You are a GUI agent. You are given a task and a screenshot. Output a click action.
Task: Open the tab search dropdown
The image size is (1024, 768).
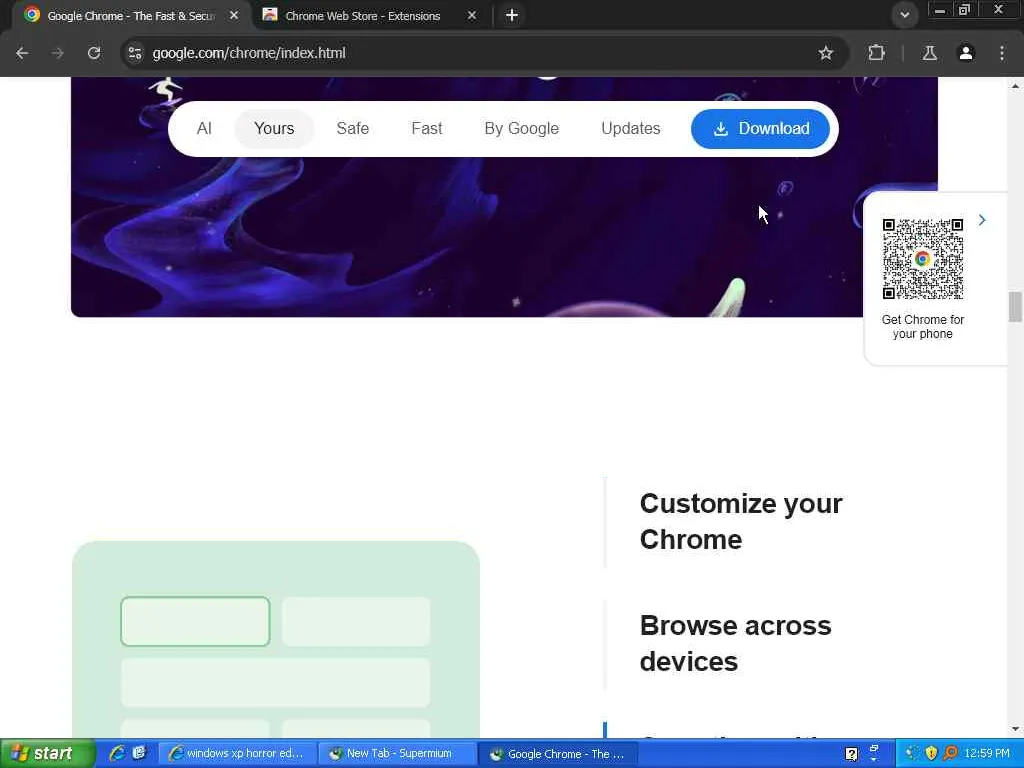click(904, 15)
